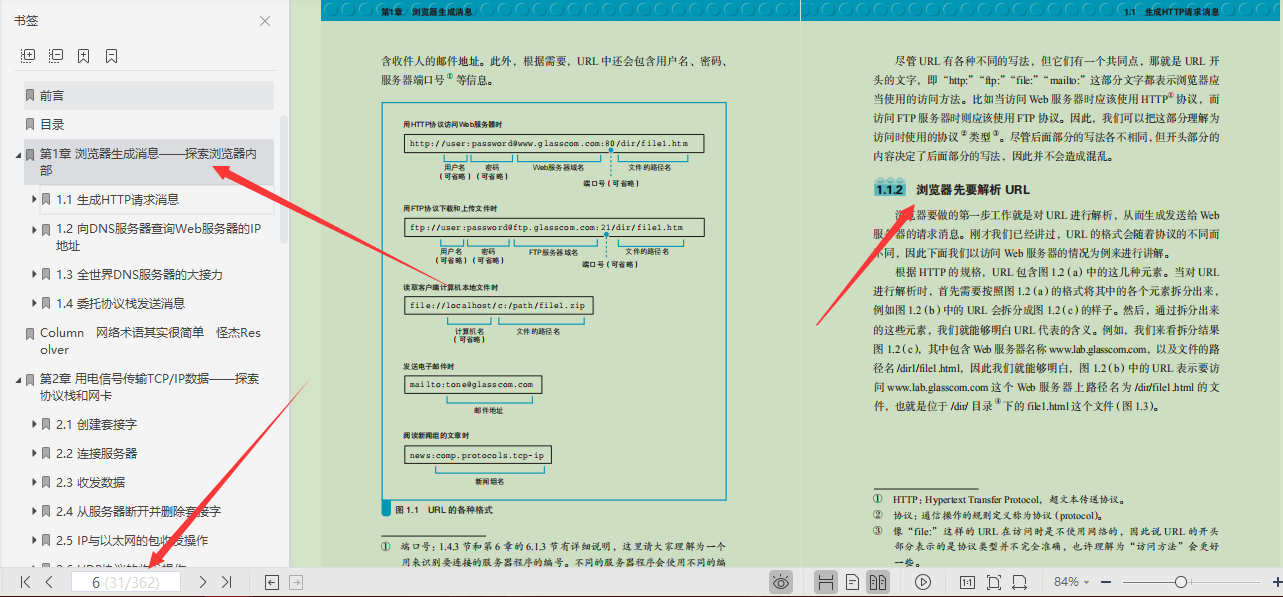
Task: Enable eye-protection reading mode
Action: (x=779, y=581)
